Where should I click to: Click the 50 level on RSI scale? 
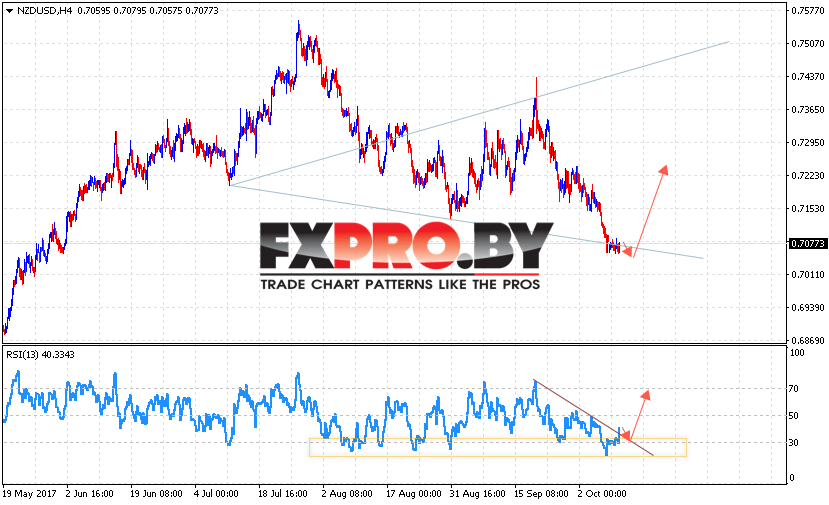(x=794, y=416)
